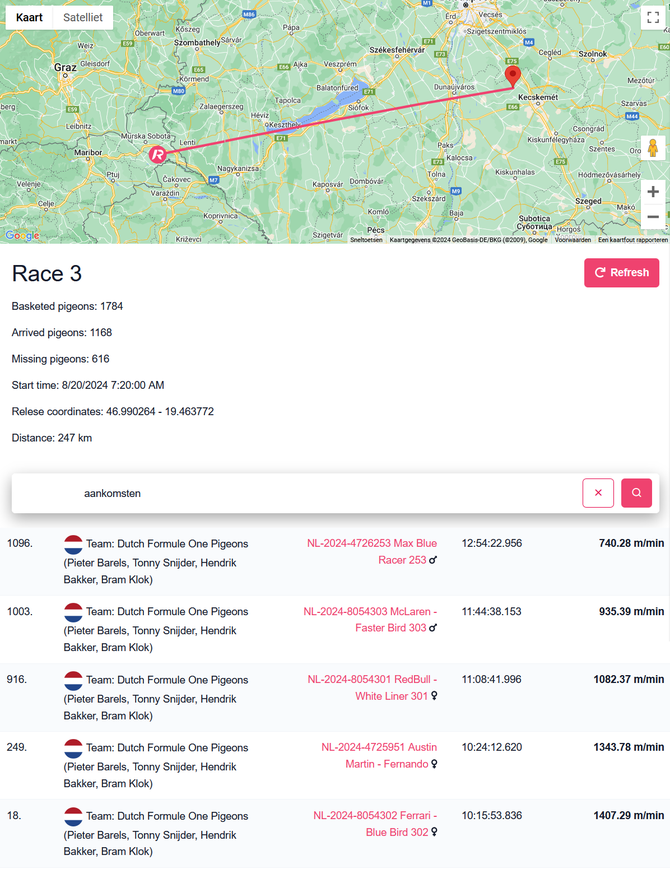Click male symbol next to Racer 253
This screenshot has height=869, width=670.
point(433,560)
